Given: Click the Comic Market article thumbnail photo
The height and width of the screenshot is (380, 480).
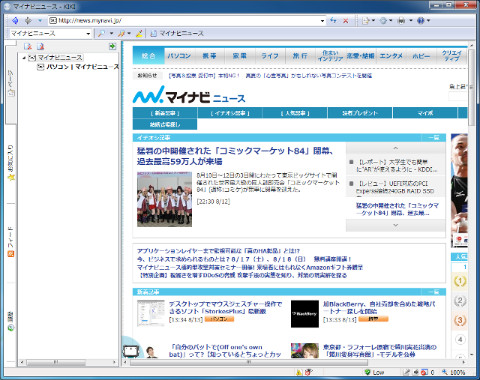Looking at the screenshot, I should 164,199.
